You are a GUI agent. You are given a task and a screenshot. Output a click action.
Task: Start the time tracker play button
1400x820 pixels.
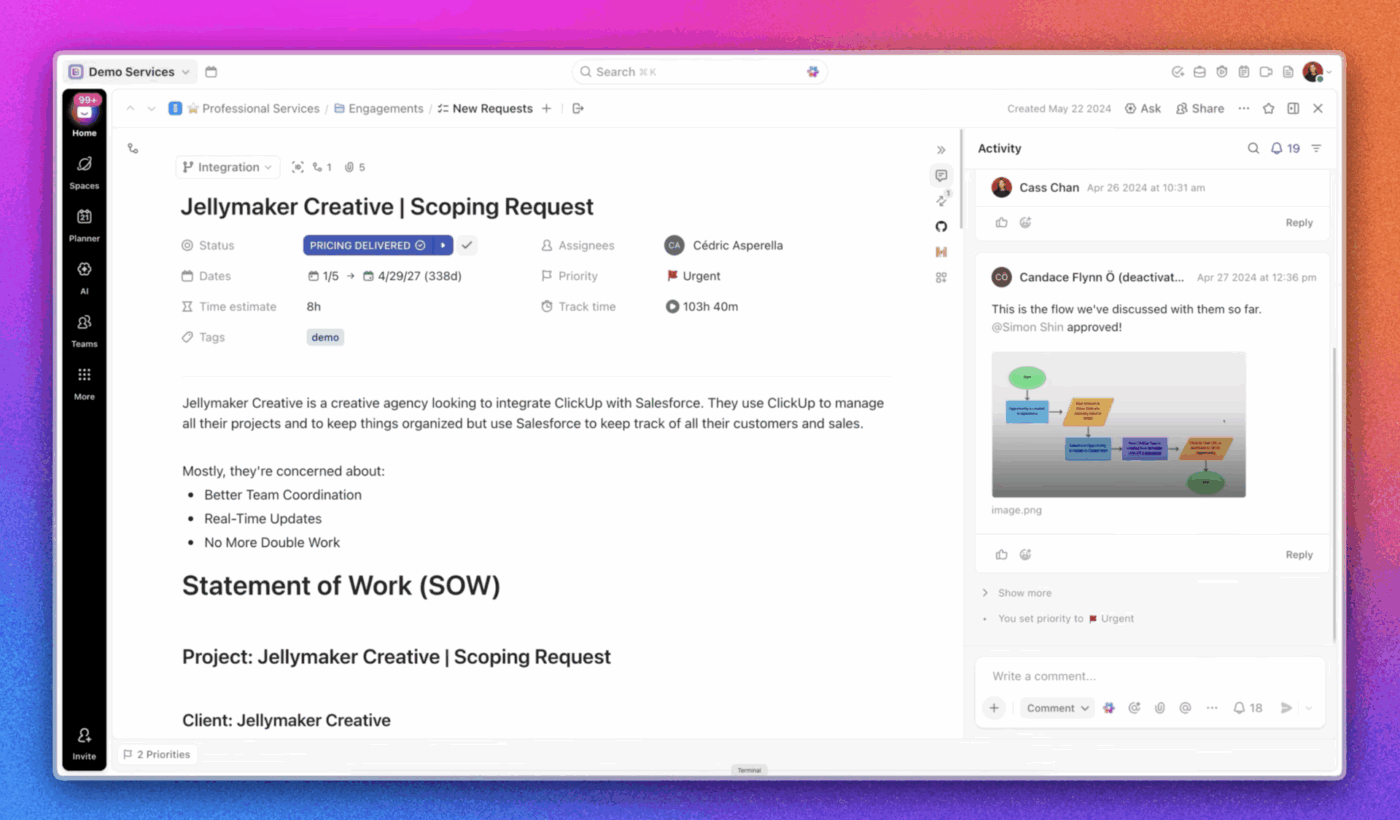672,307
